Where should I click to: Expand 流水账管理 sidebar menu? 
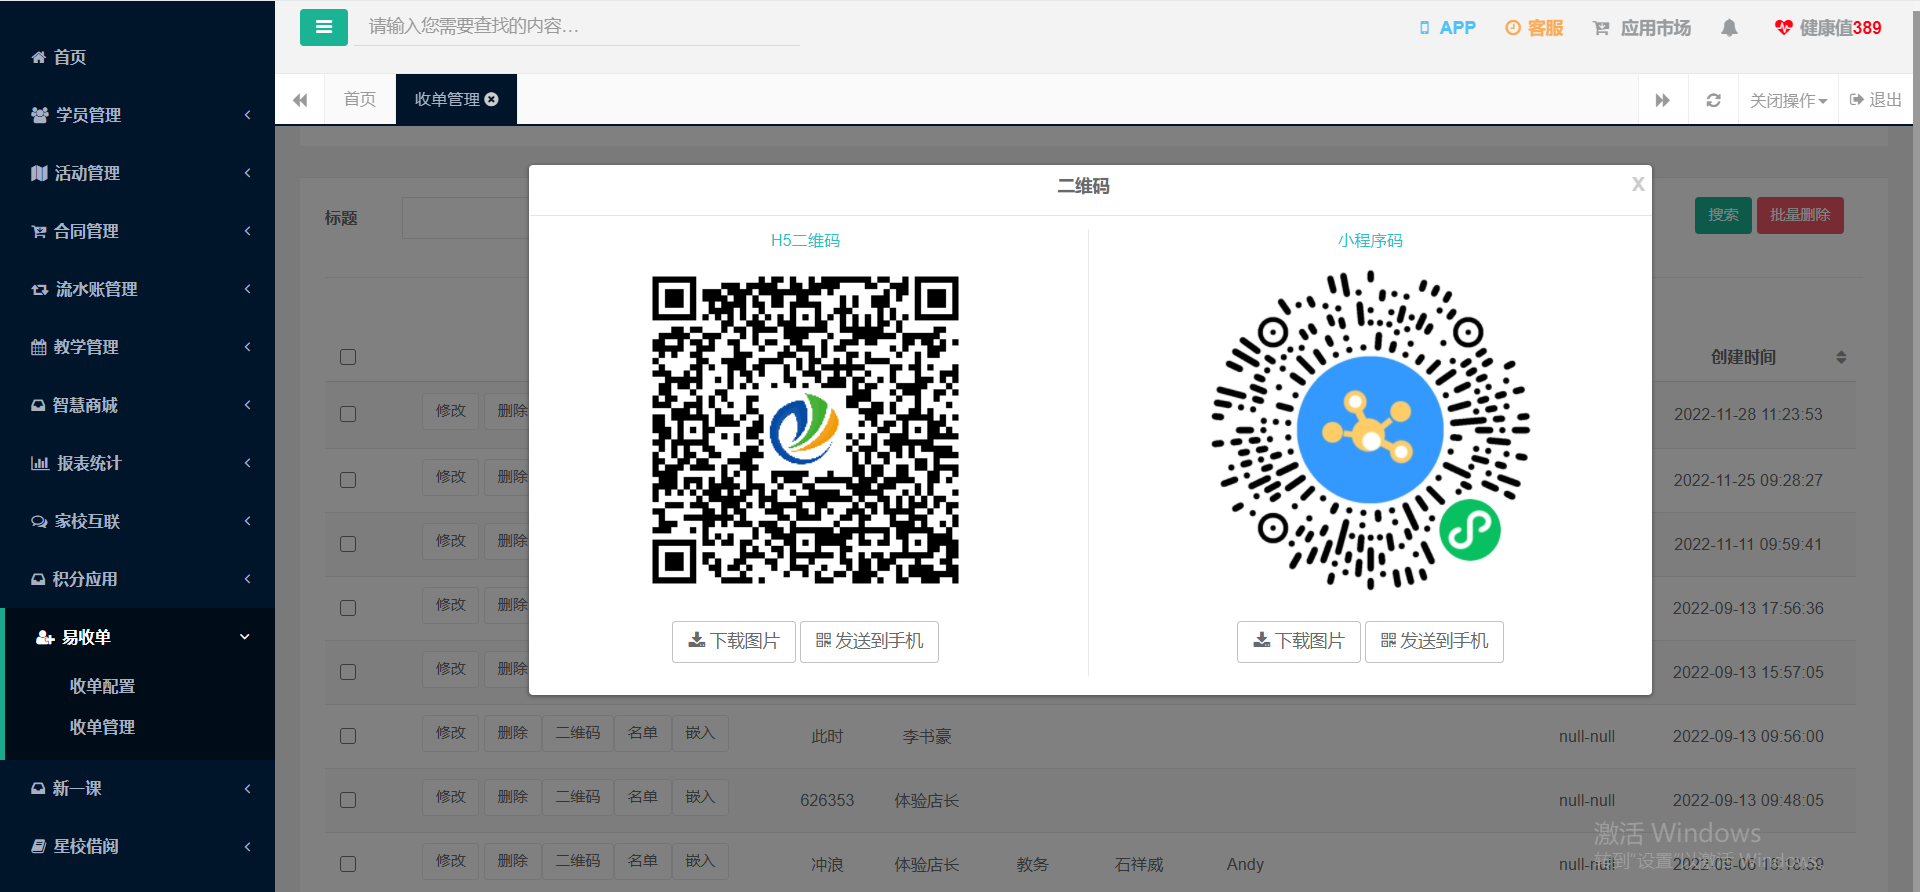point(138,289)
